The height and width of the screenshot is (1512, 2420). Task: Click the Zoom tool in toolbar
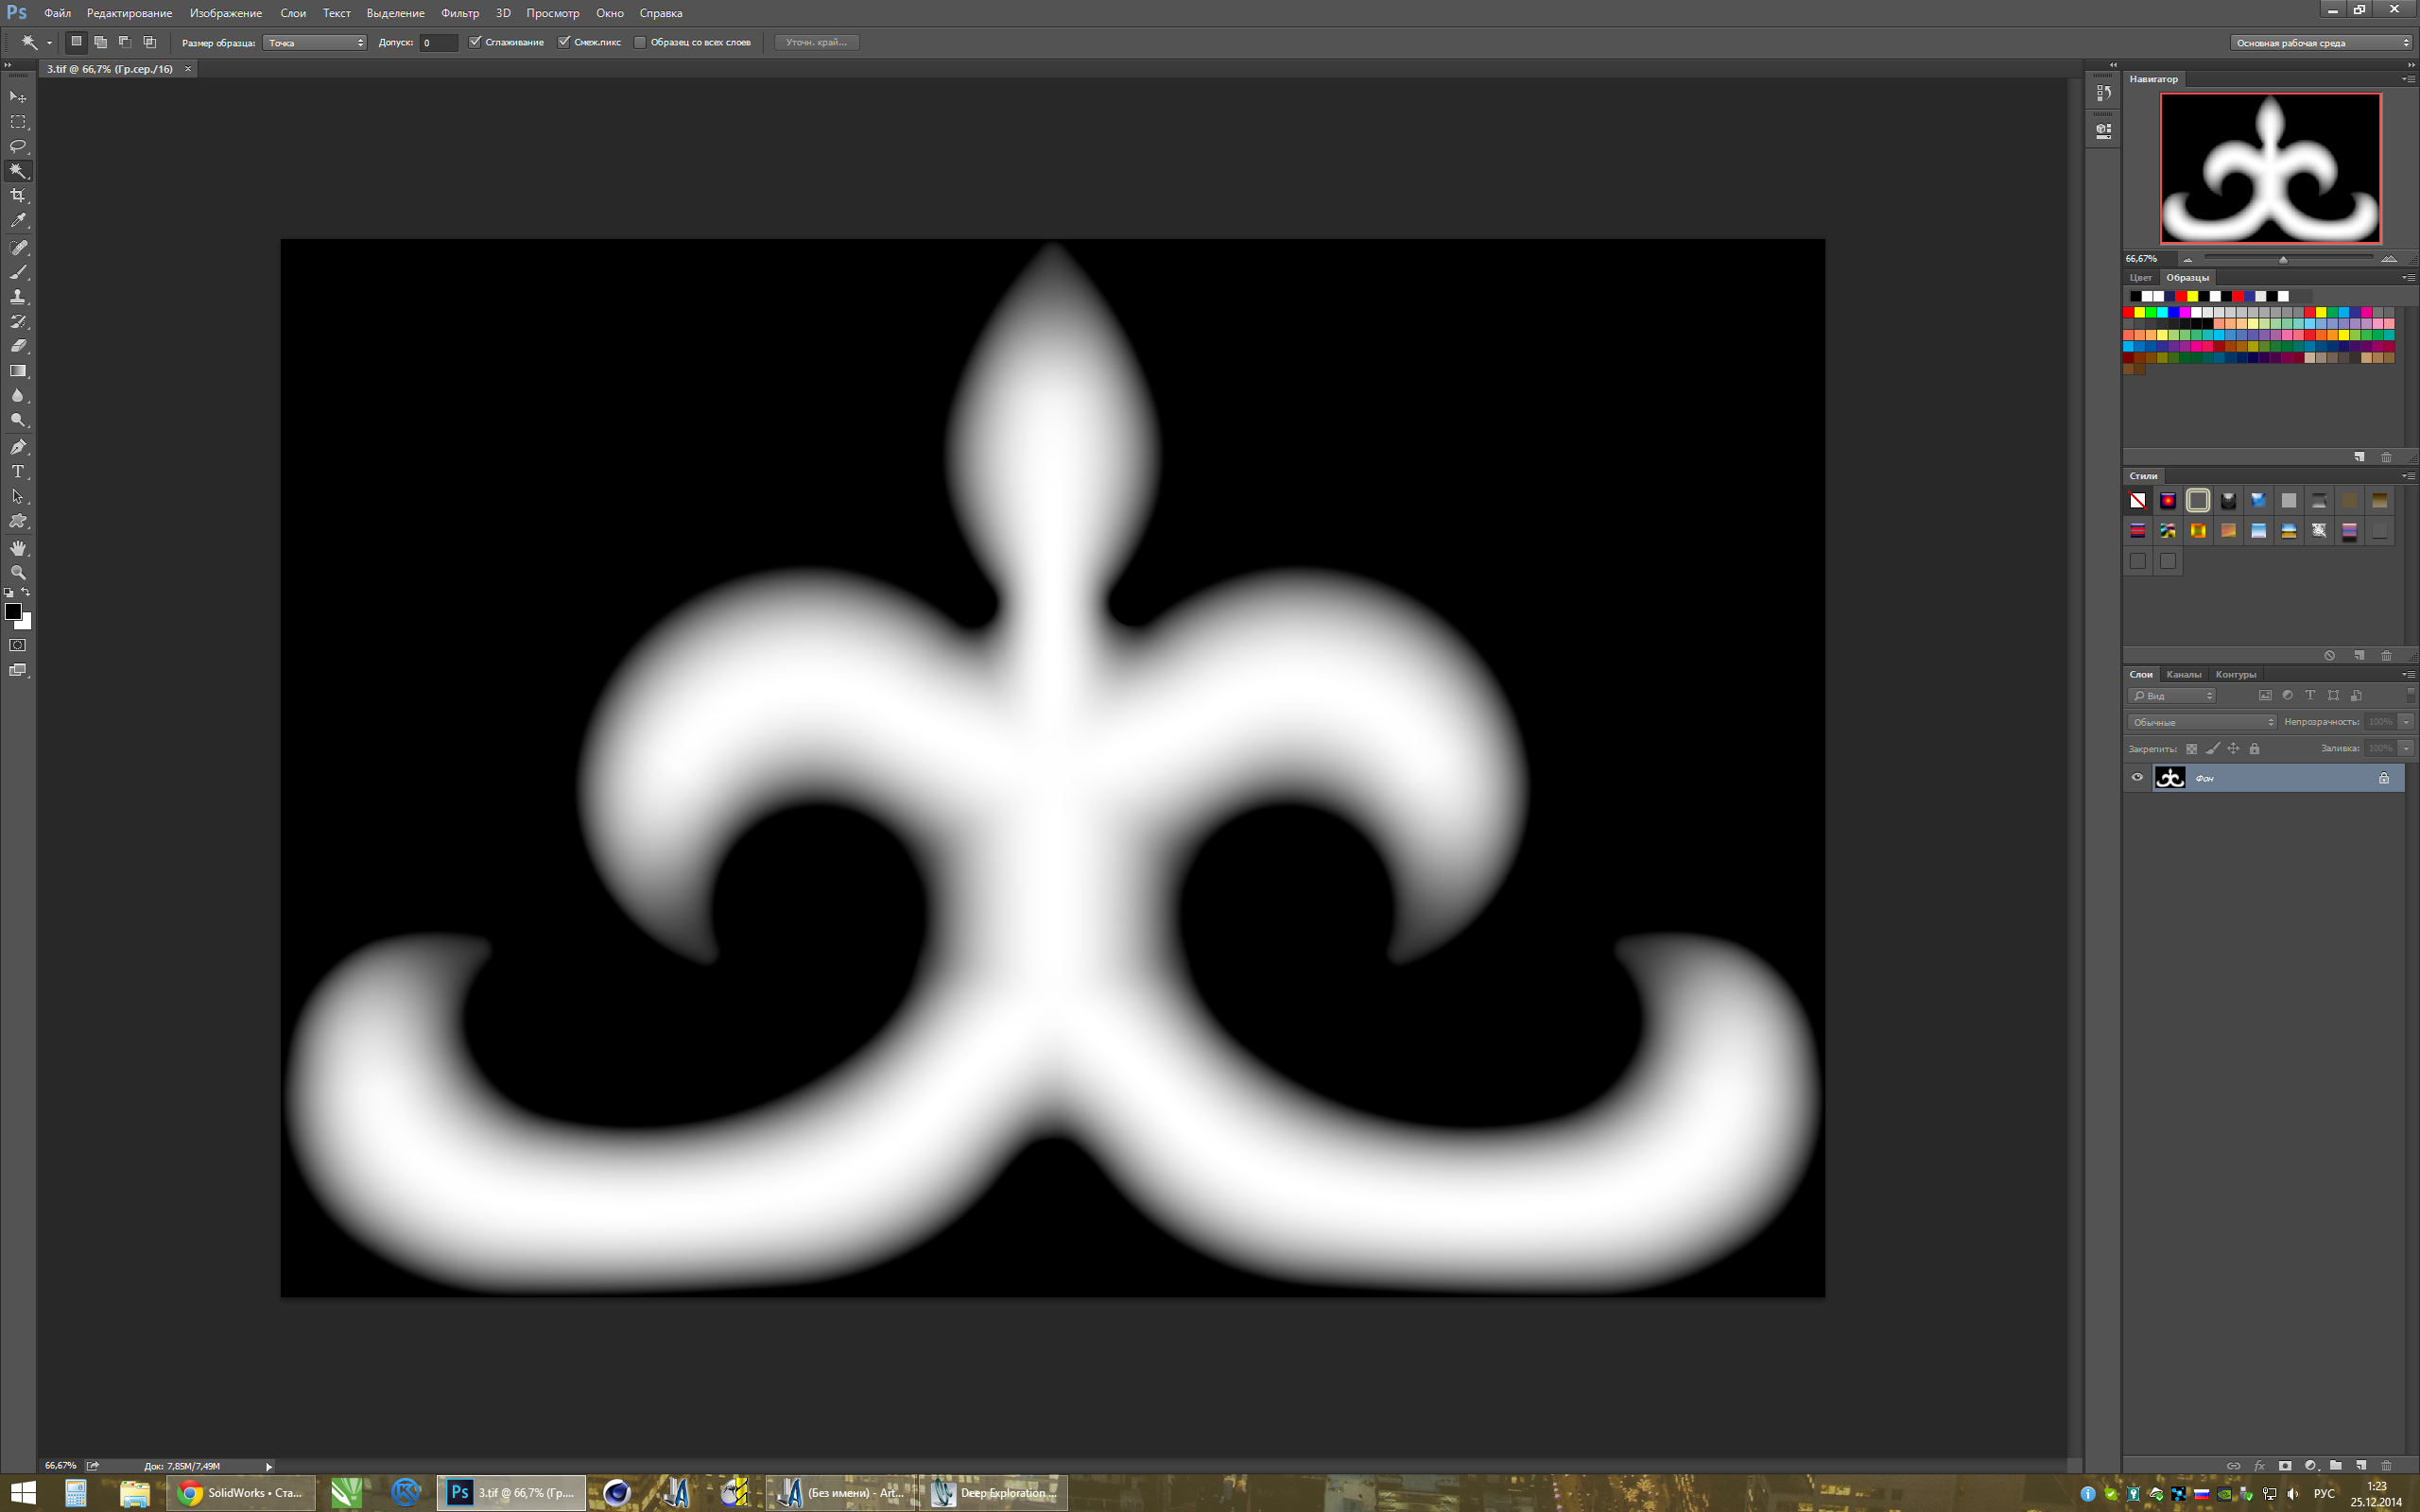[x=18, y=573]
